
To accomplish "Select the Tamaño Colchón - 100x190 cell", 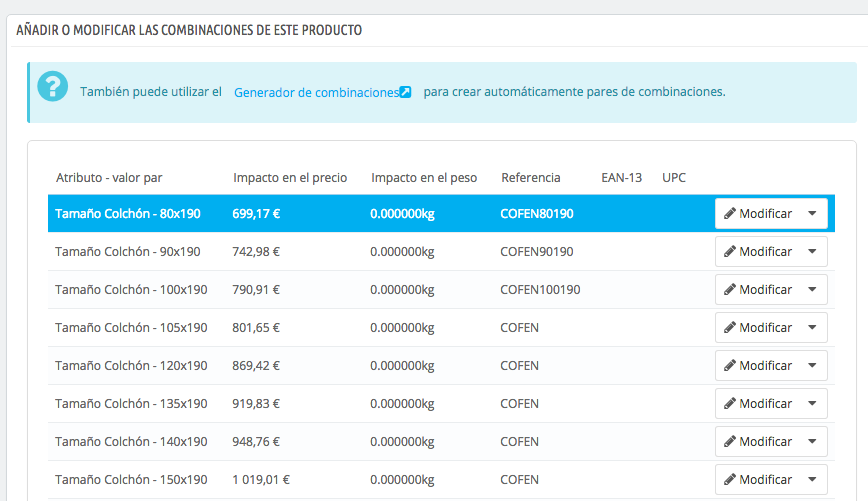I will 131,290.
